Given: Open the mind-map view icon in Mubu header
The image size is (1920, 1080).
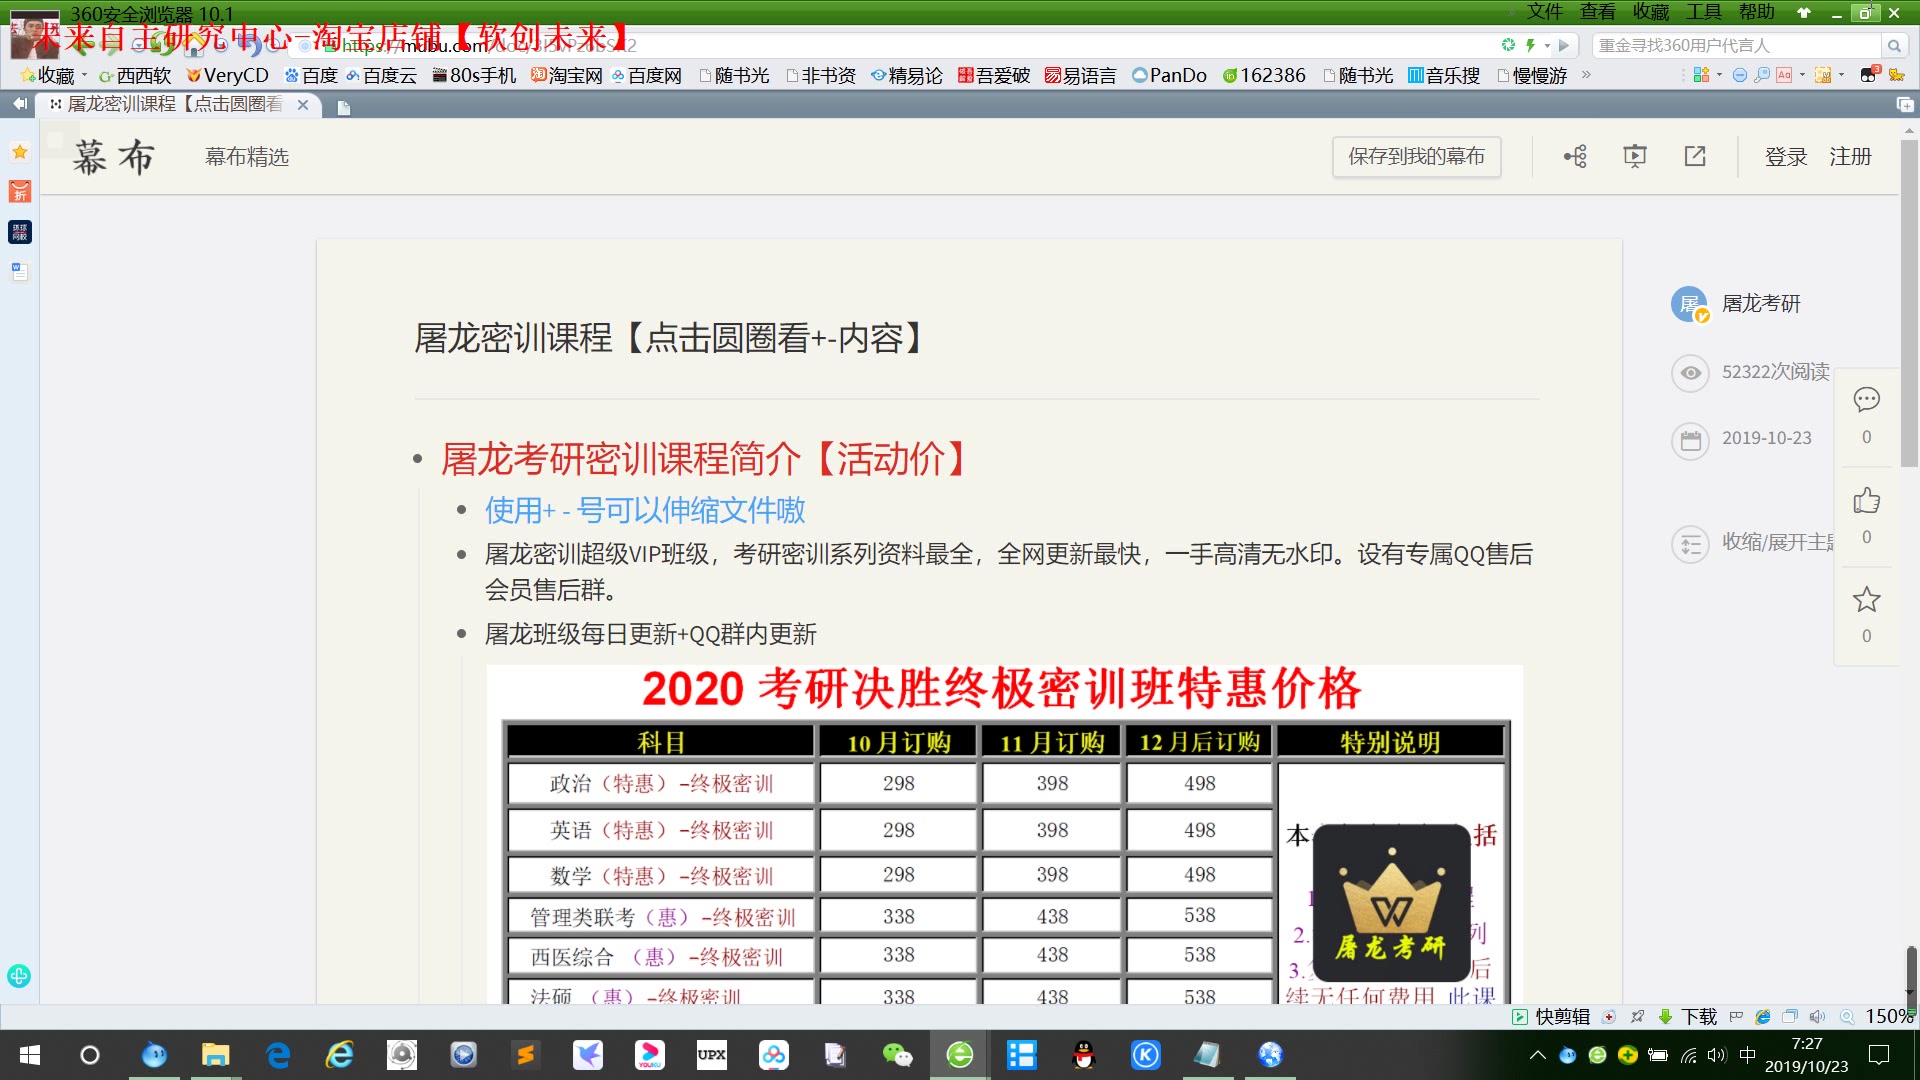Looking at the screenshot, I should point(1575,156).
